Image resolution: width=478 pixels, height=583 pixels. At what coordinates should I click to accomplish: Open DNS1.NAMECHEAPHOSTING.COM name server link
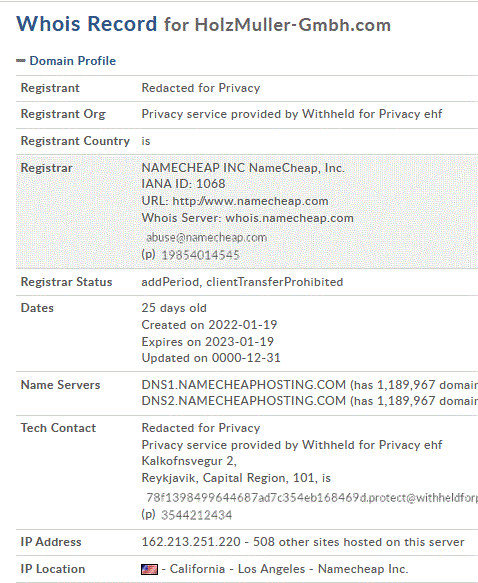(x=243, y=385)
